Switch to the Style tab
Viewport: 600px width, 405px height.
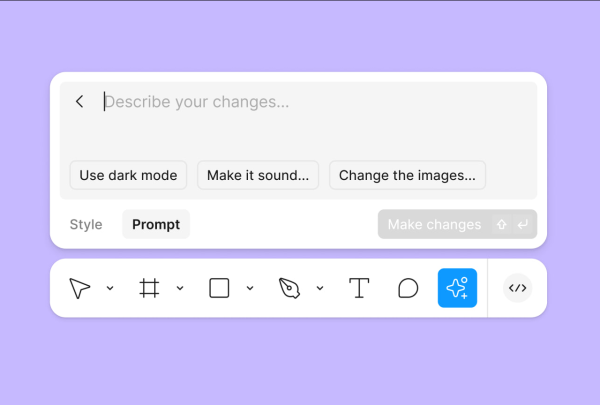[x=86, y=224]
